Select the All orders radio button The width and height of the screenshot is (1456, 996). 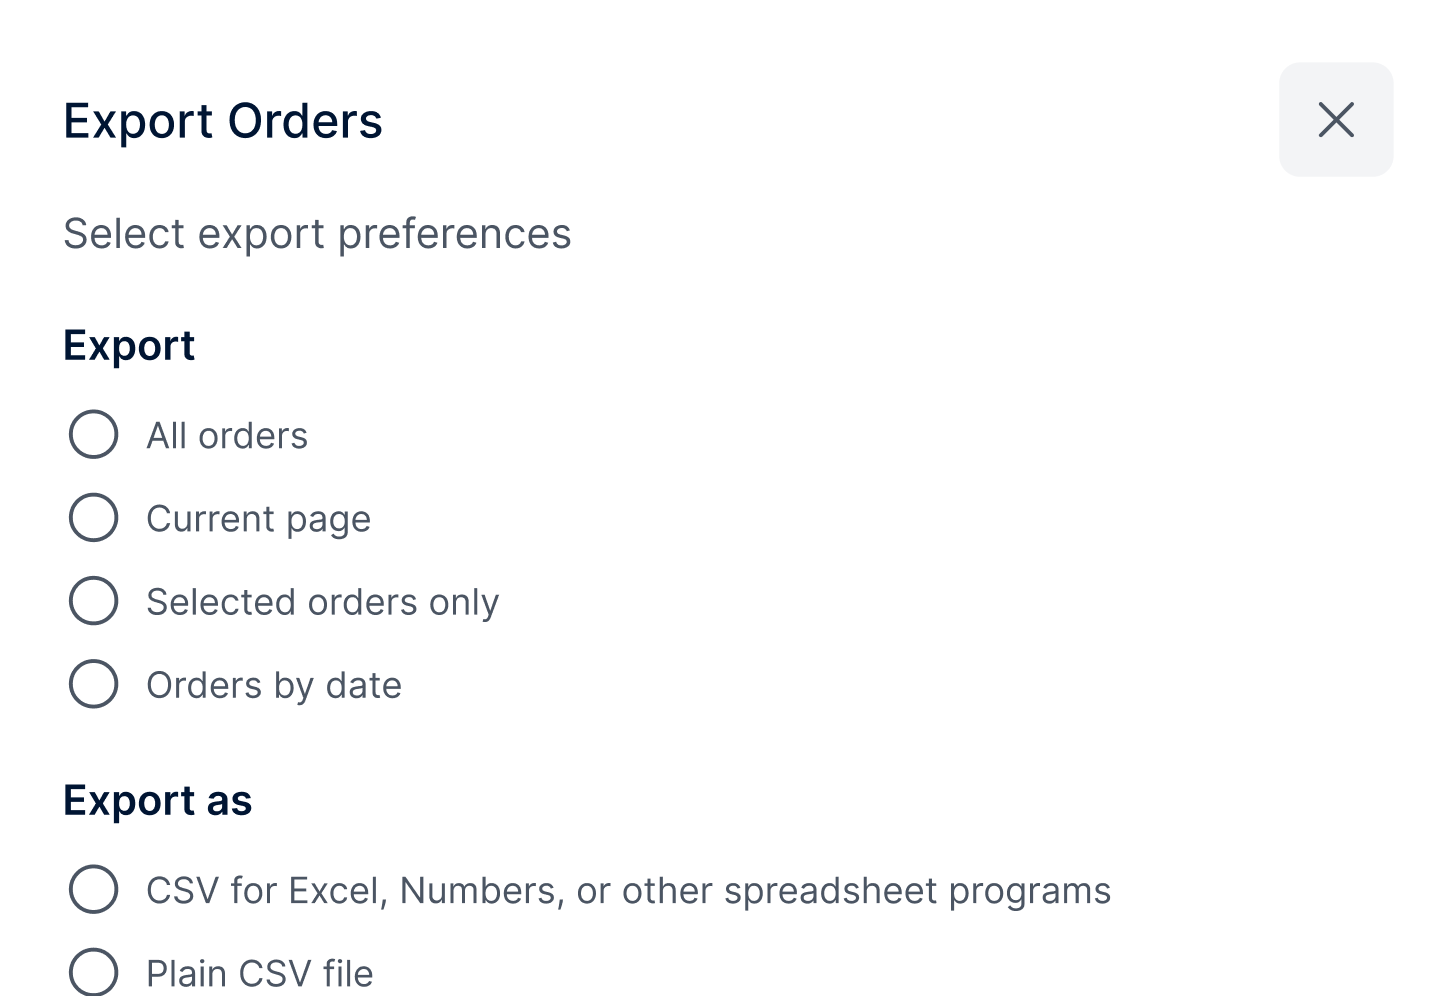(x=94, y=435)
